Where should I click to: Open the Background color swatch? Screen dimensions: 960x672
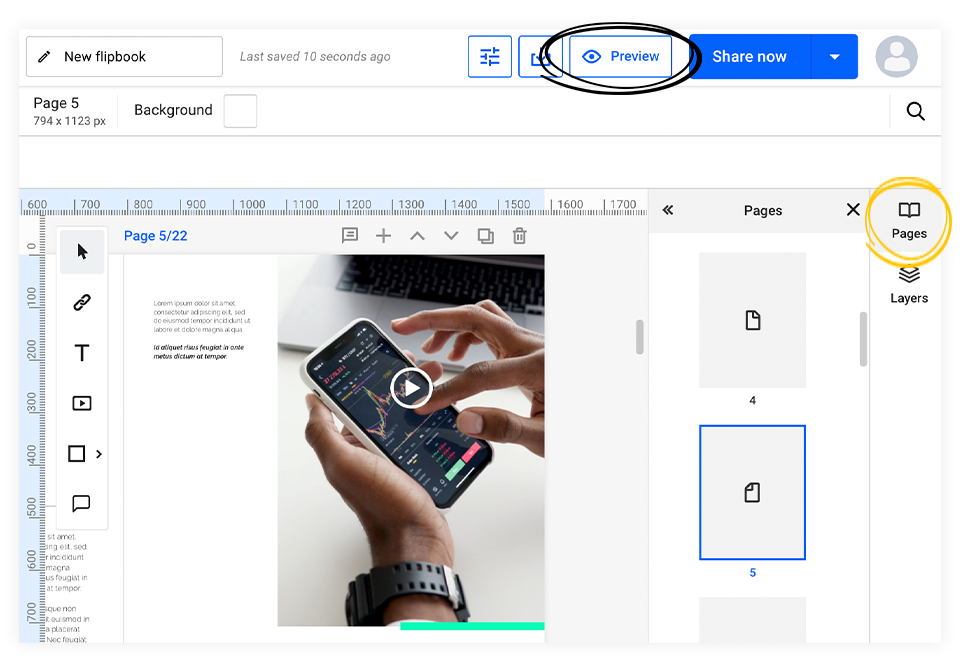click(x=240, y=111)
